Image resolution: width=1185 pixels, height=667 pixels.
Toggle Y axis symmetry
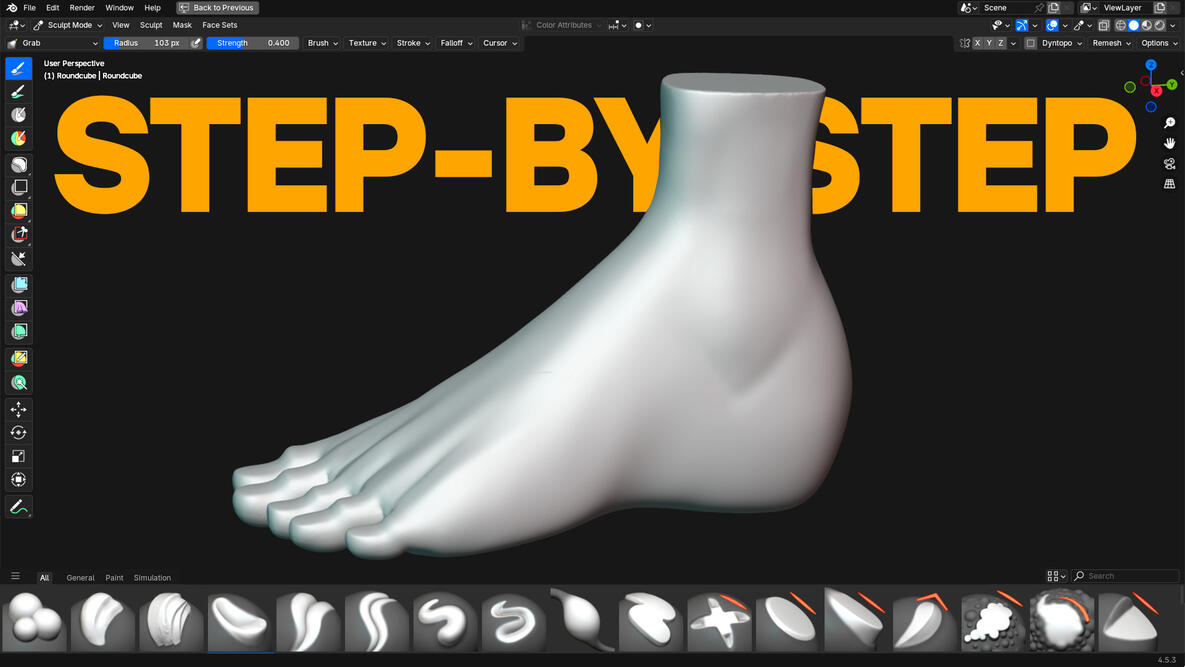(988, 43)
